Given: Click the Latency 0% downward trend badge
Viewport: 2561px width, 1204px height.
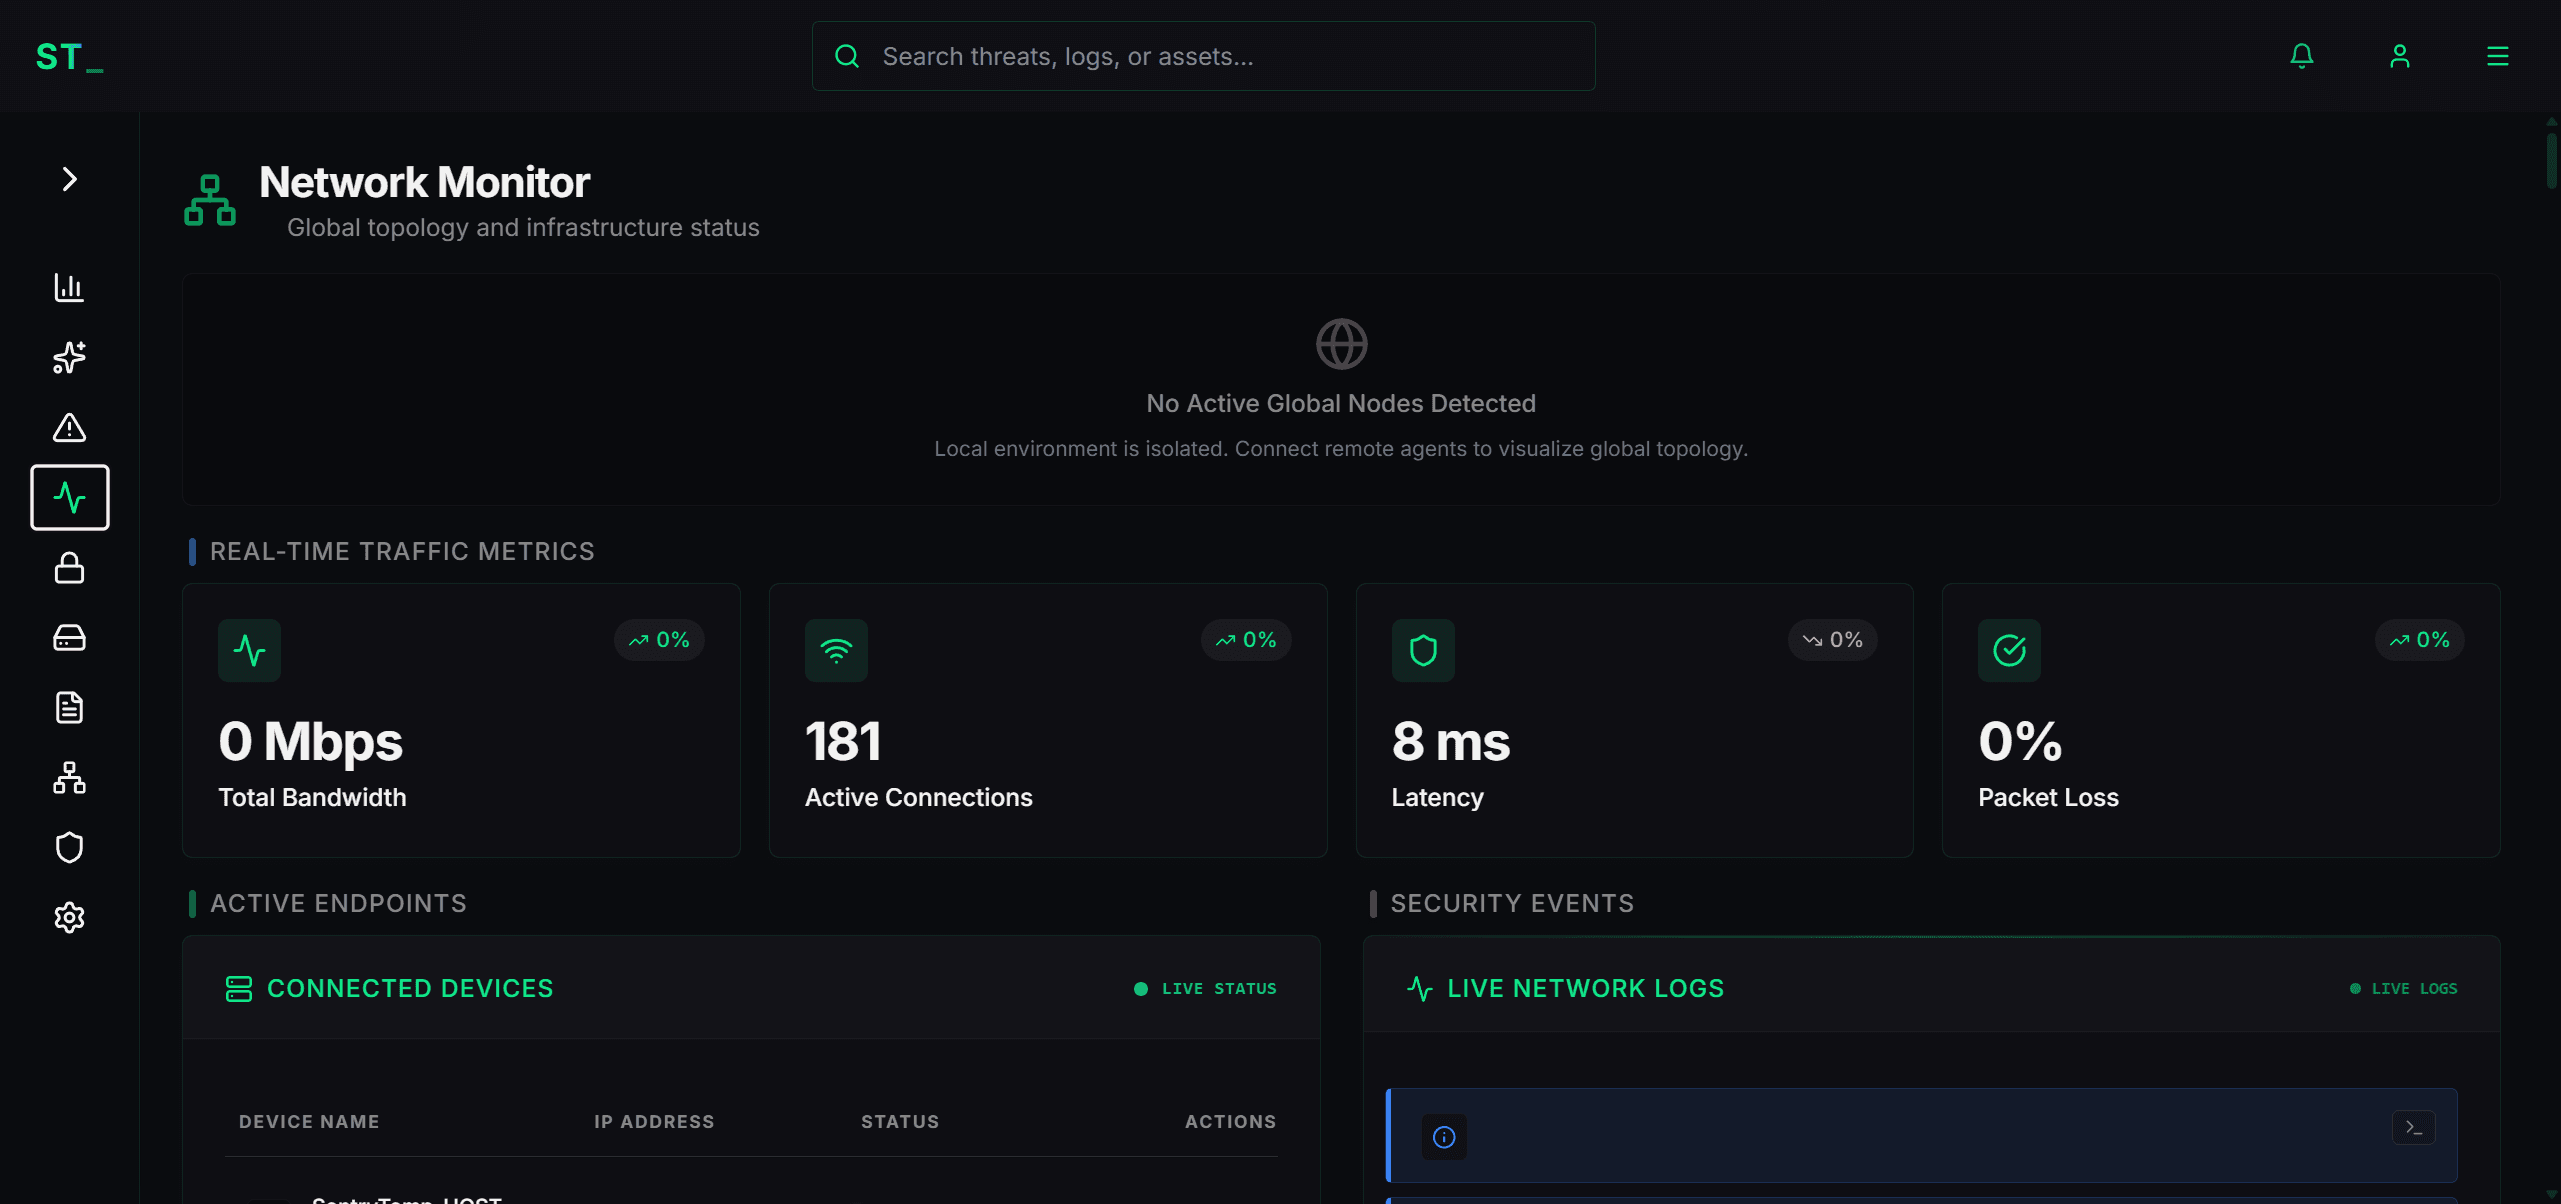Looking at the screenshot, I should point(1833,640).
